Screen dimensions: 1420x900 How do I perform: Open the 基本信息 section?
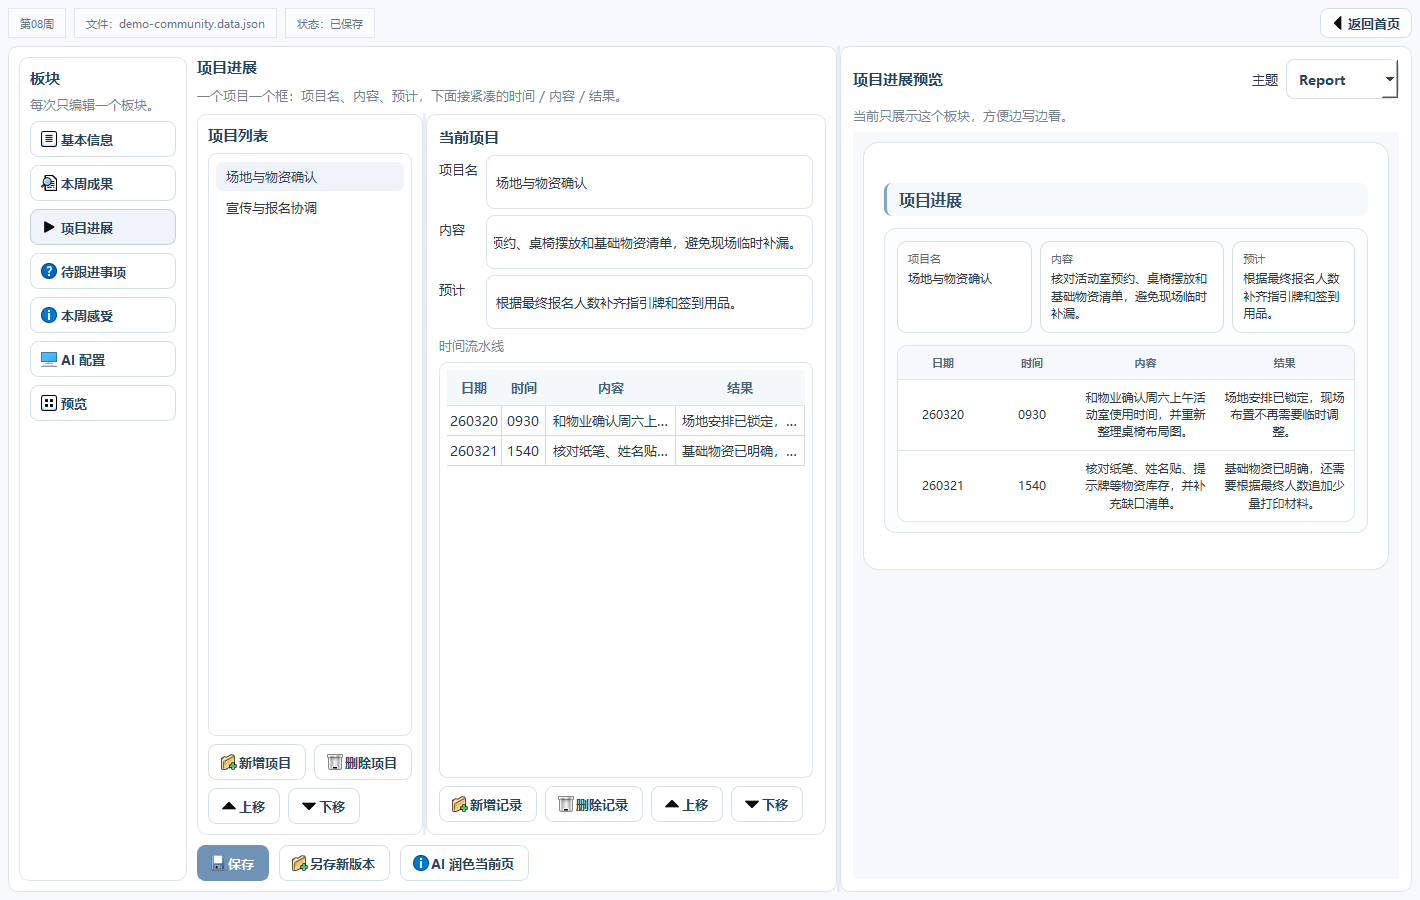tap(103, 139)
